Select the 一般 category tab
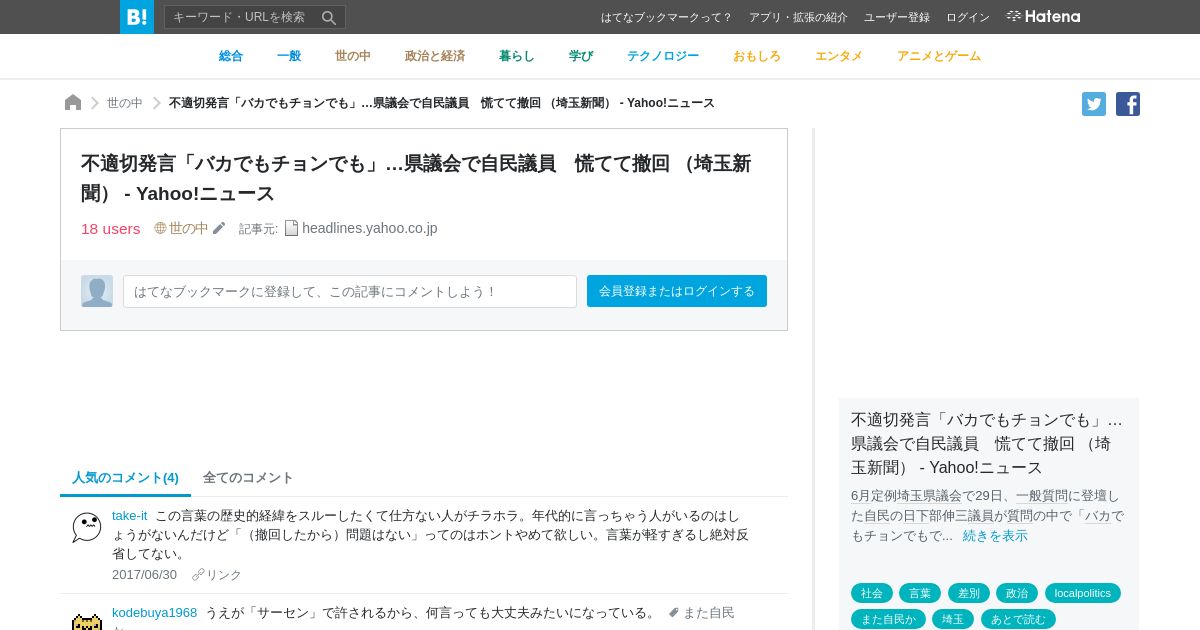The height and width of the screenshot is (630, 1200). pos(289,56)
